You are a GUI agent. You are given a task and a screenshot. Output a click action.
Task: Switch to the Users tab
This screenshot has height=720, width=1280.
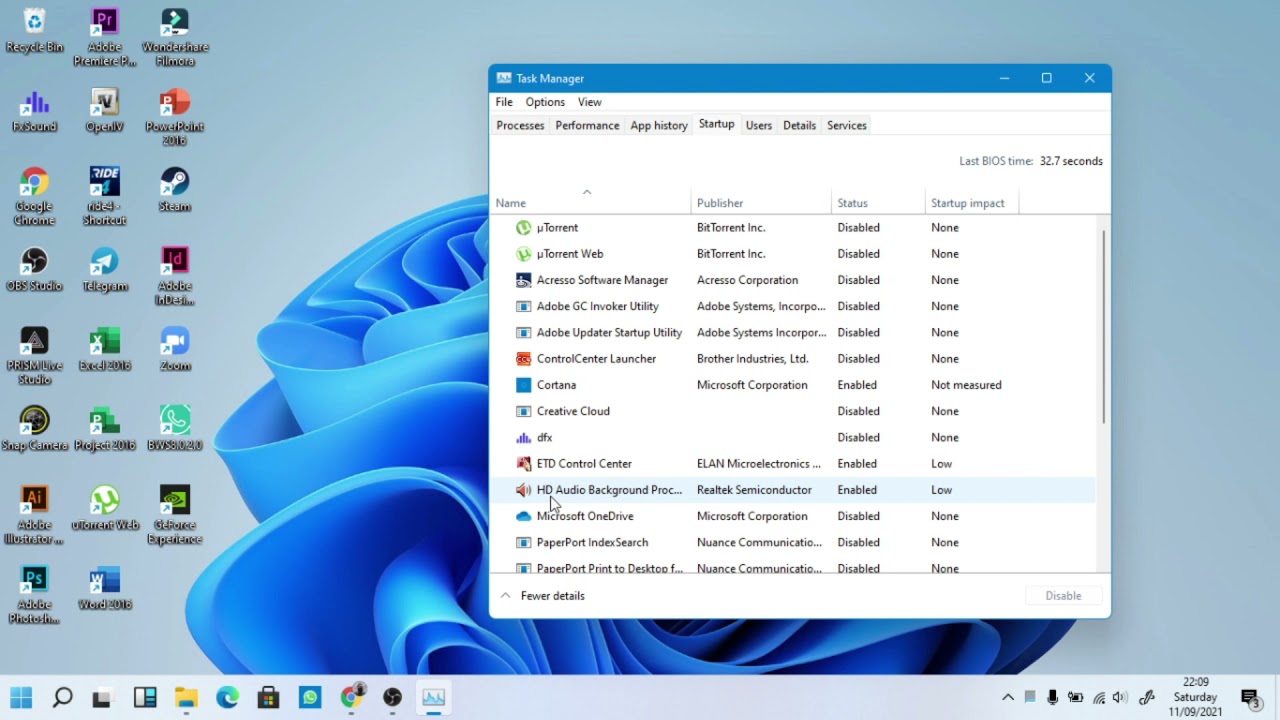click(x=759, y=126)
